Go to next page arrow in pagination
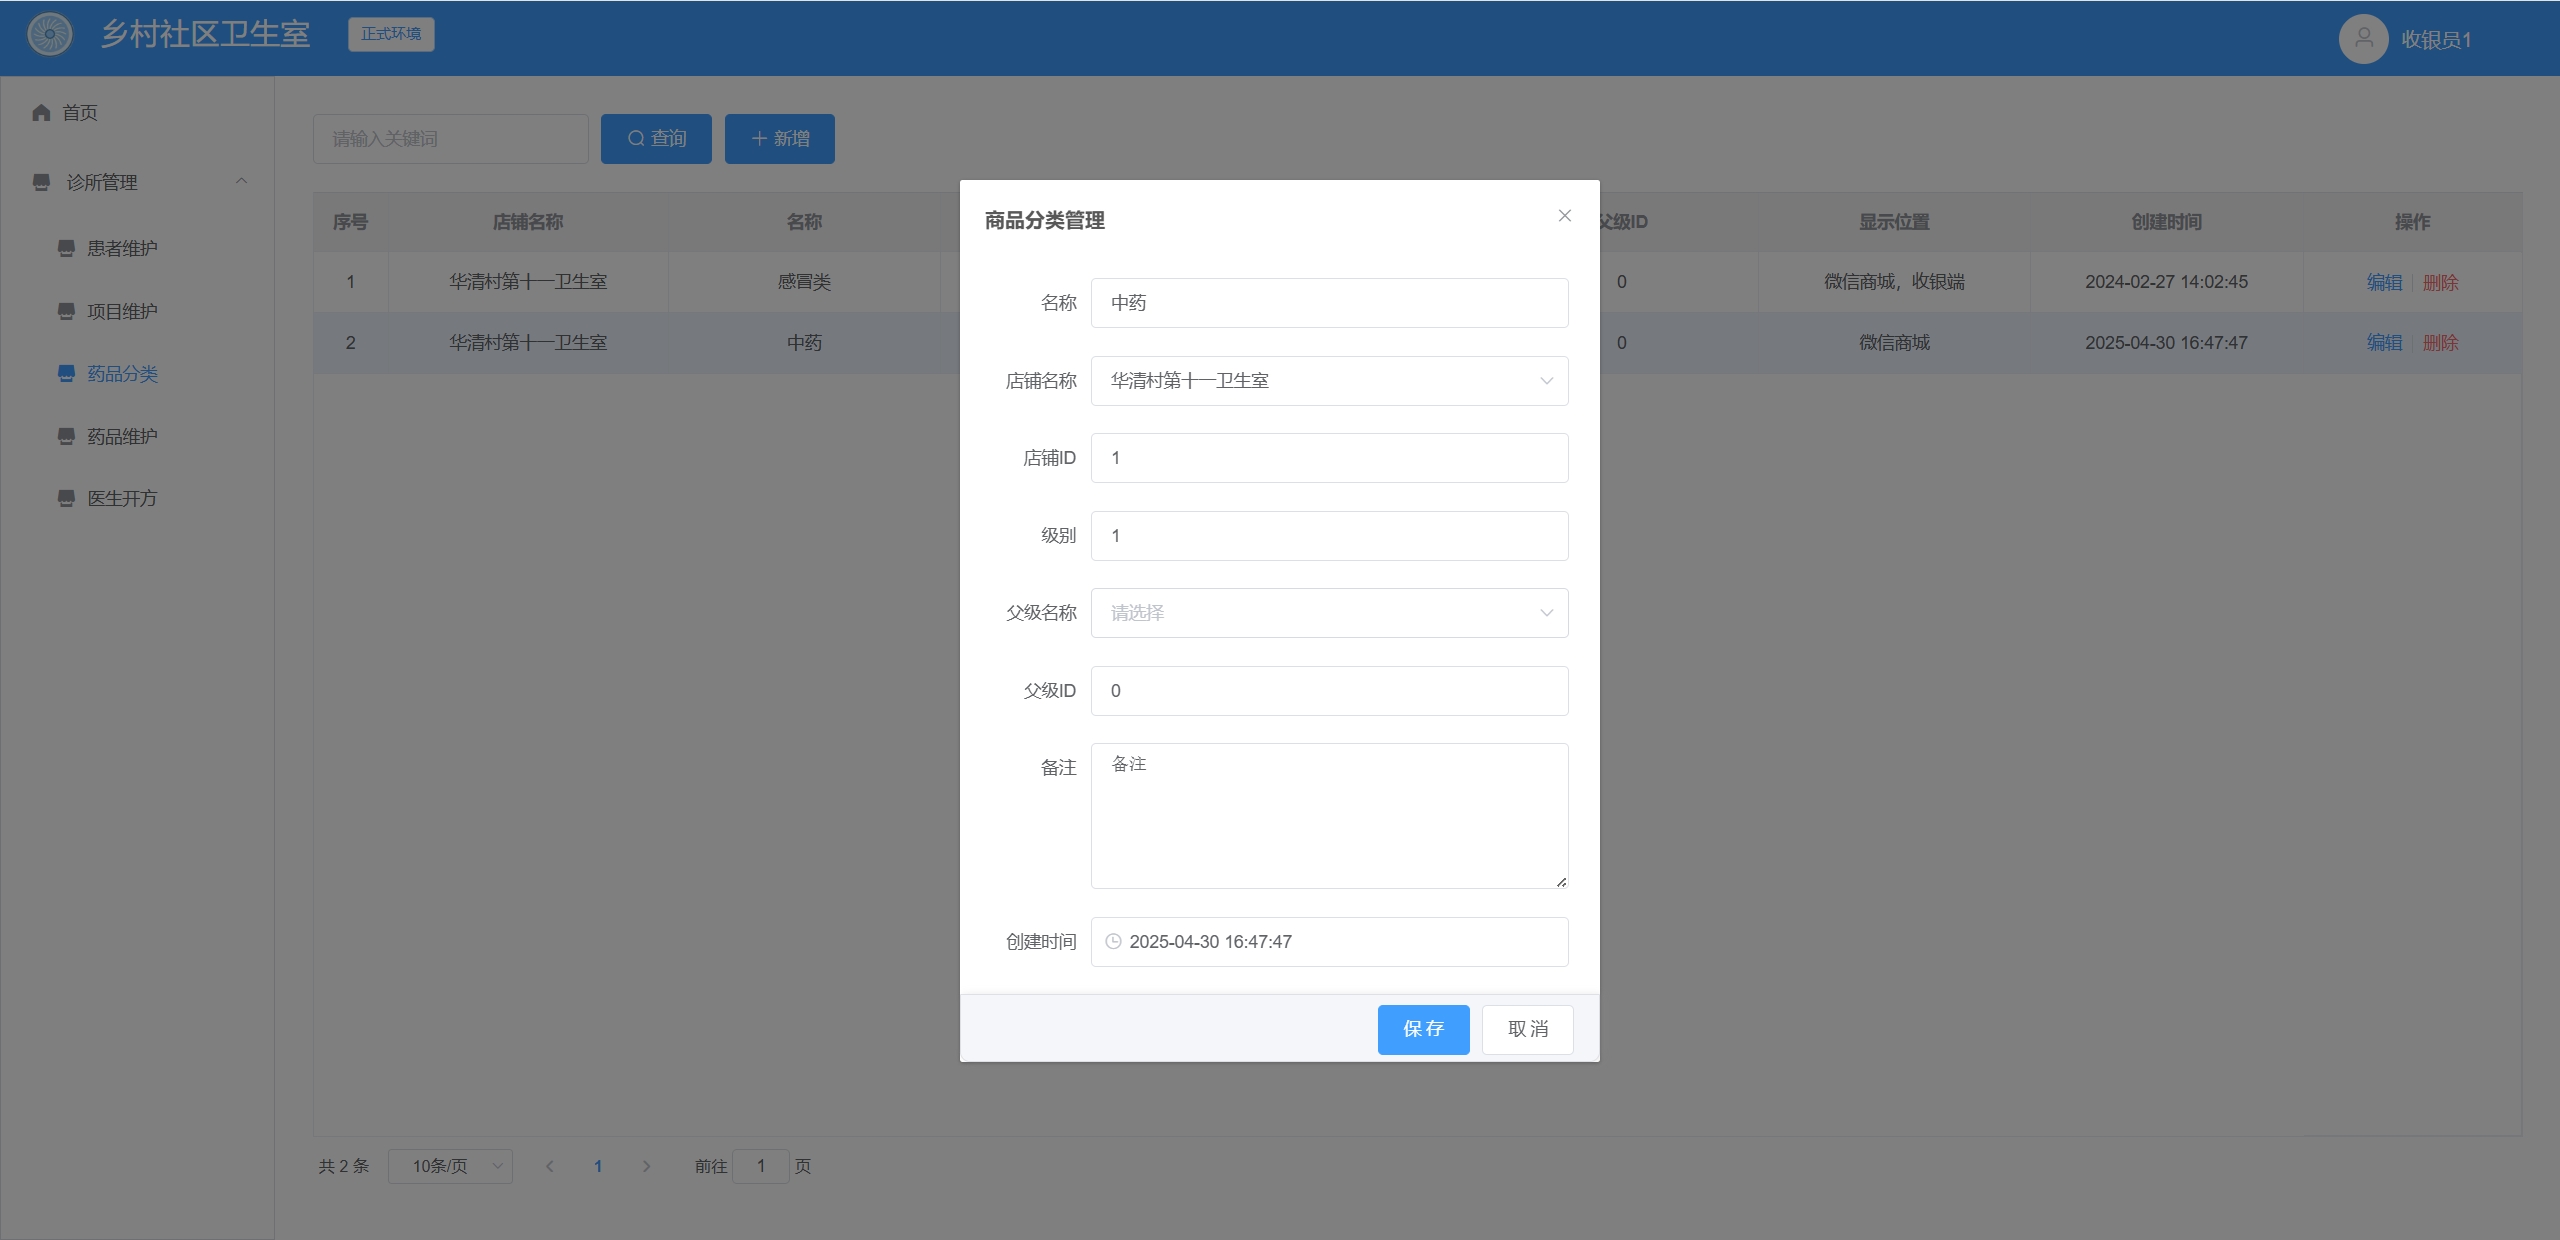2560x1240 pixels. pyautogui.click(x=646, y=1166)
